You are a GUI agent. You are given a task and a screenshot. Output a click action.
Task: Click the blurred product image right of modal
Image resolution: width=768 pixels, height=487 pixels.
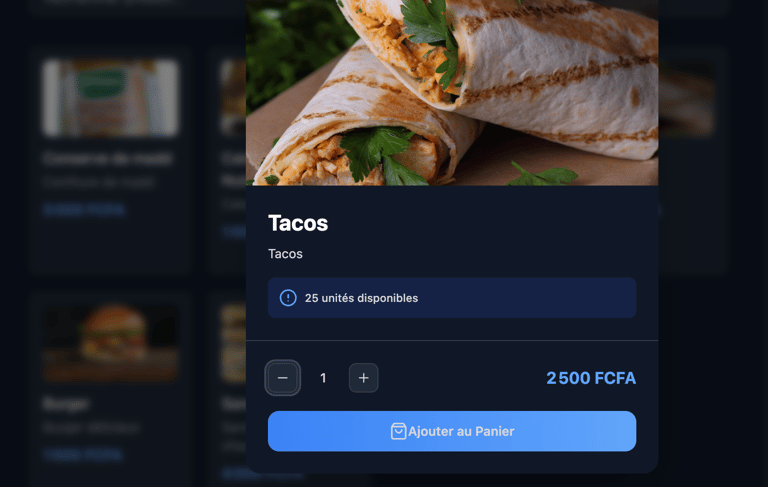(686, 98)
